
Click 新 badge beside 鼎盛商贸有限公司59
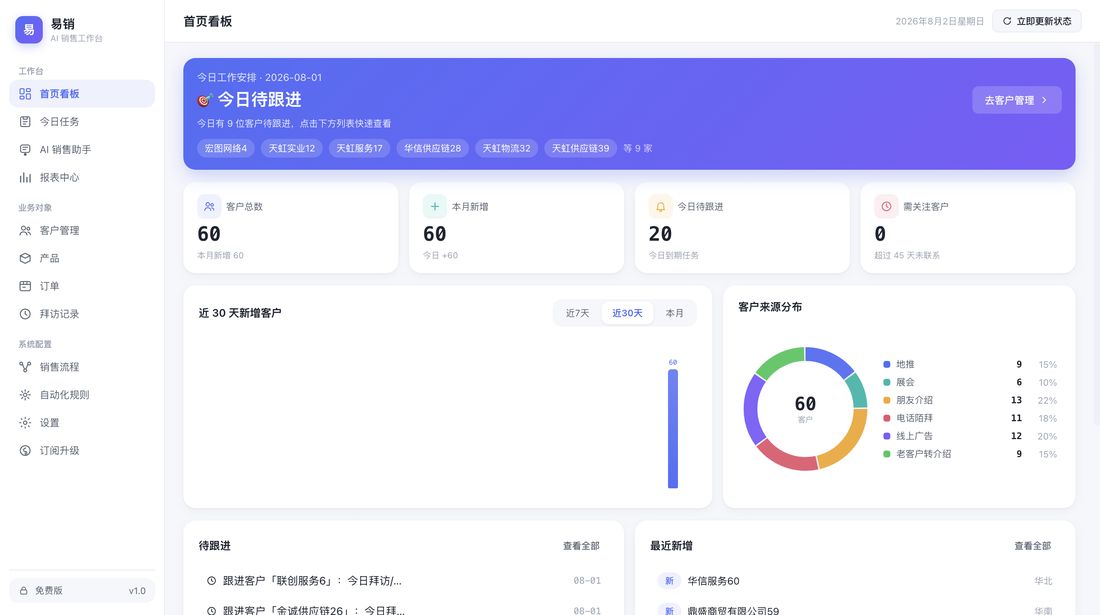pos(669,610)
